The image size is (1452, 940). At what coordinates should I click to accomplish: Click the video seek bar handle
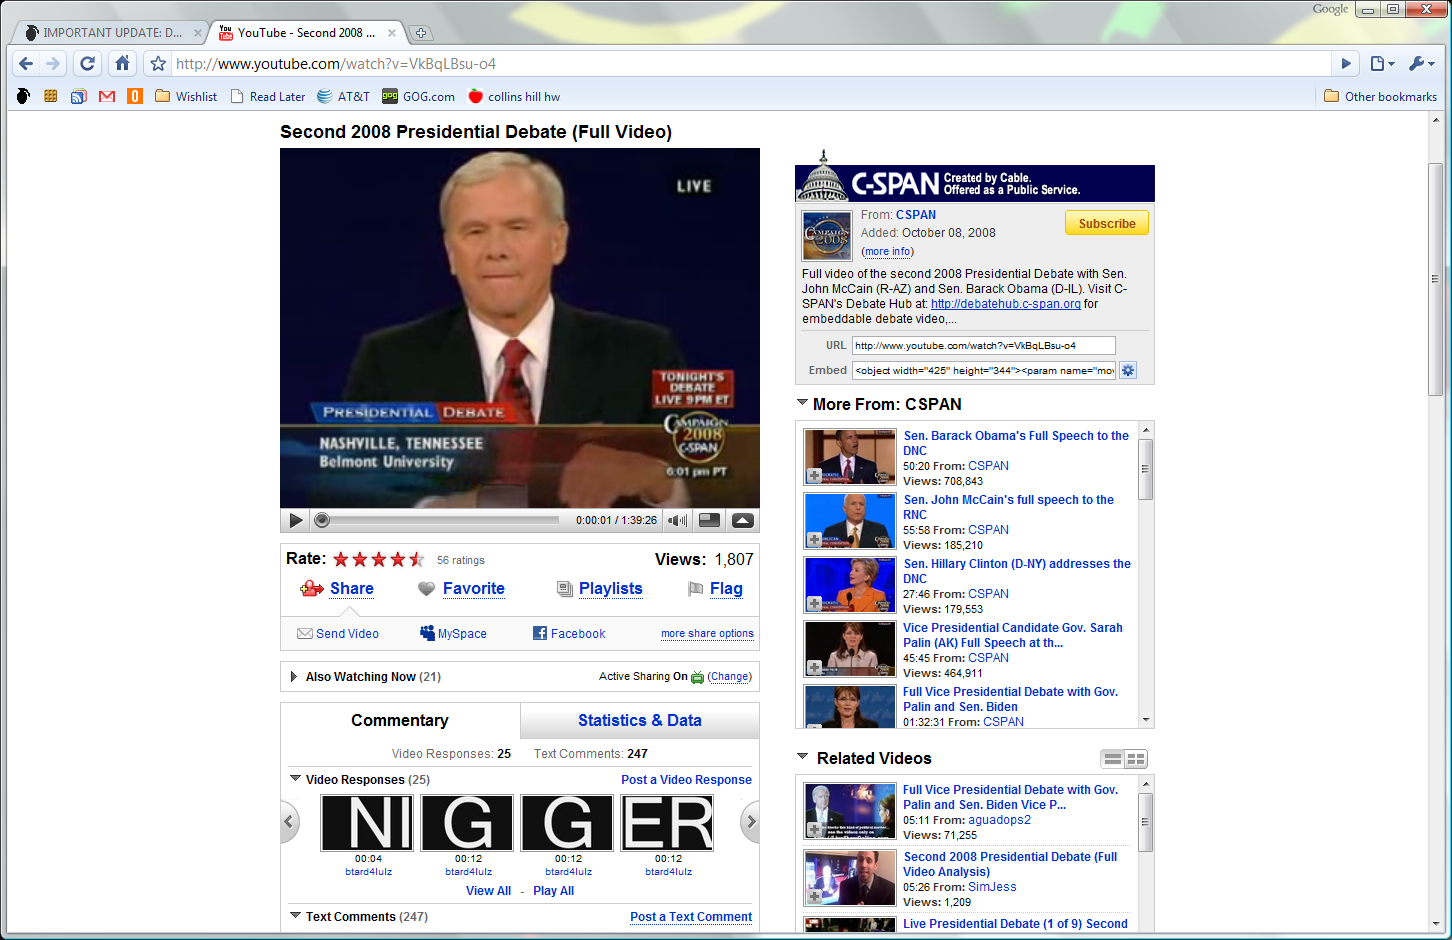(322, 520)
